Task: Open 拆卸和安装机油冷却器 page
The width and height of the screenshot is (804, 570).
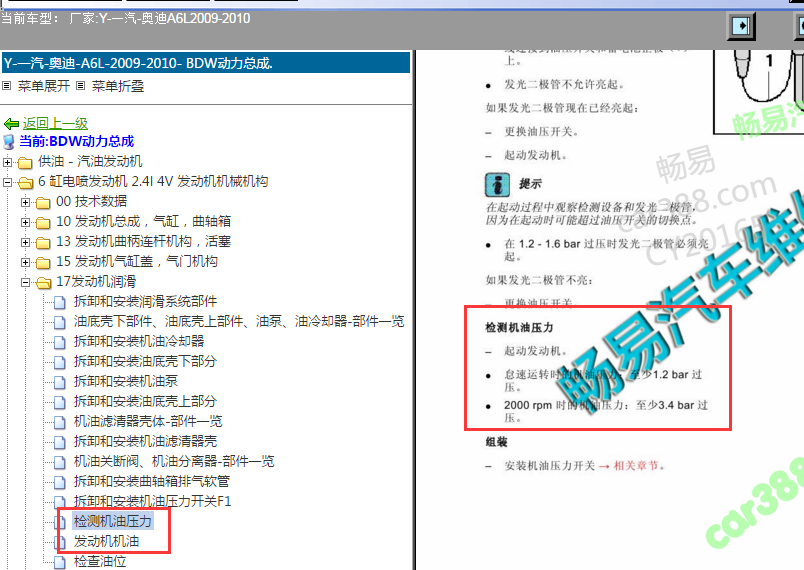Action: 139,341
